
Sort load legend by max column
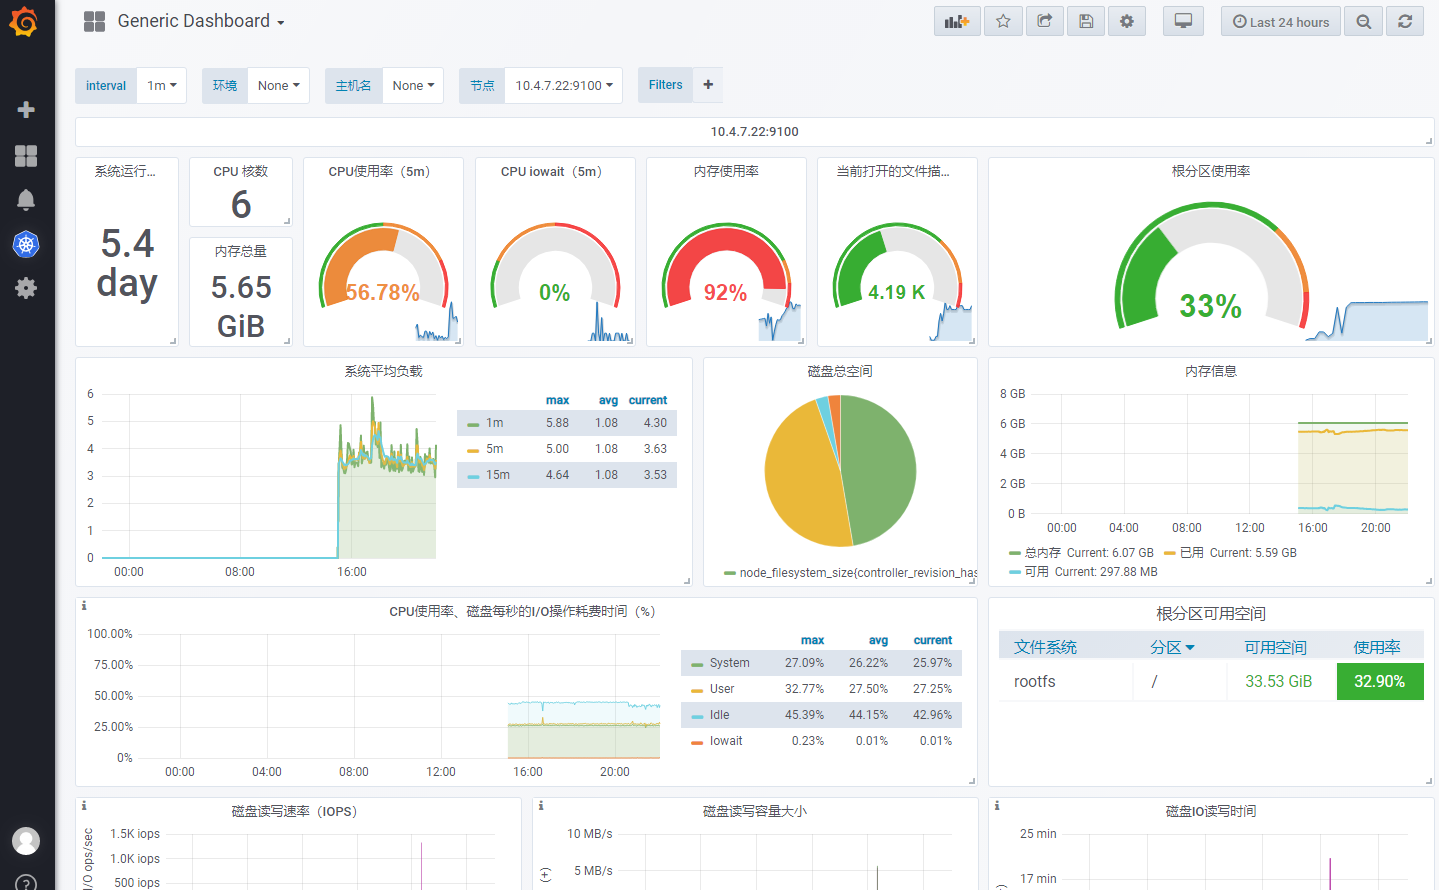557,400
